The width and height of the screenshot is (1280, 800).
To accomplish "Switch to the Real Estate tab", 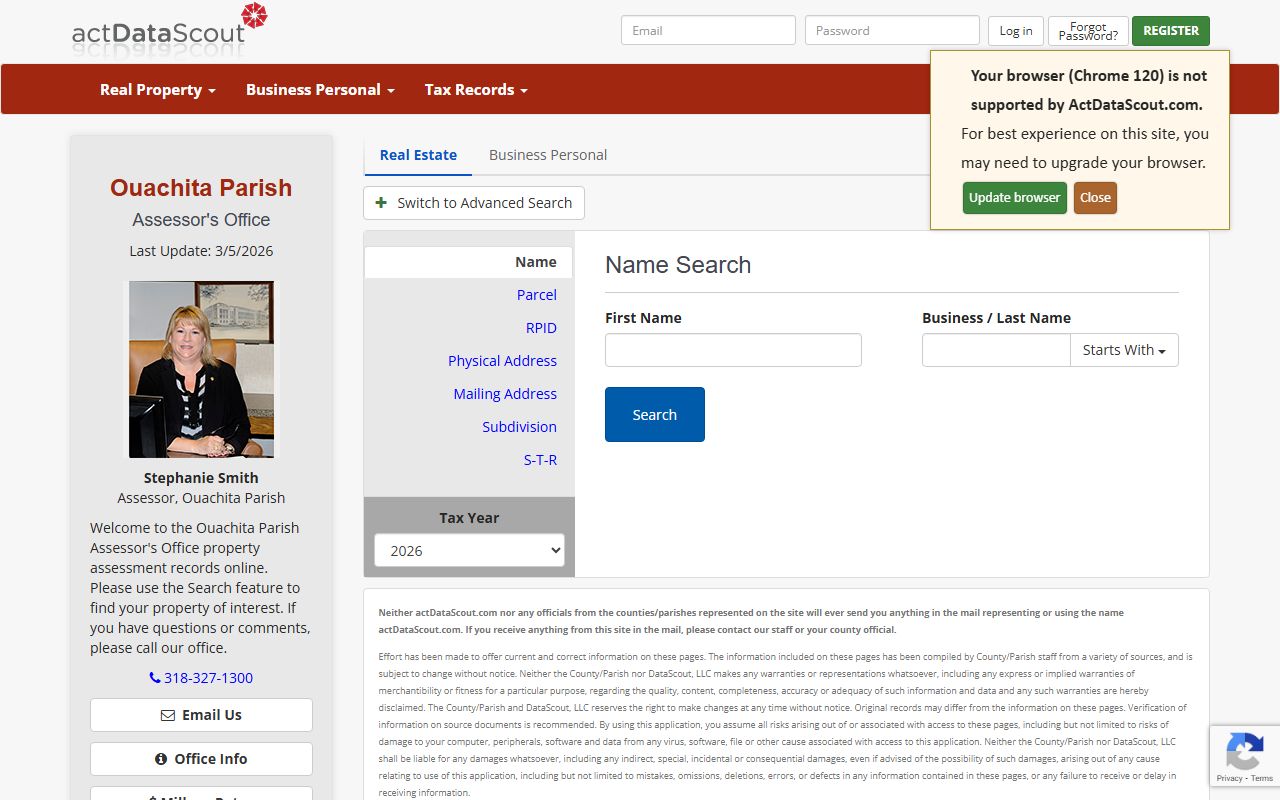I will 418,155.
